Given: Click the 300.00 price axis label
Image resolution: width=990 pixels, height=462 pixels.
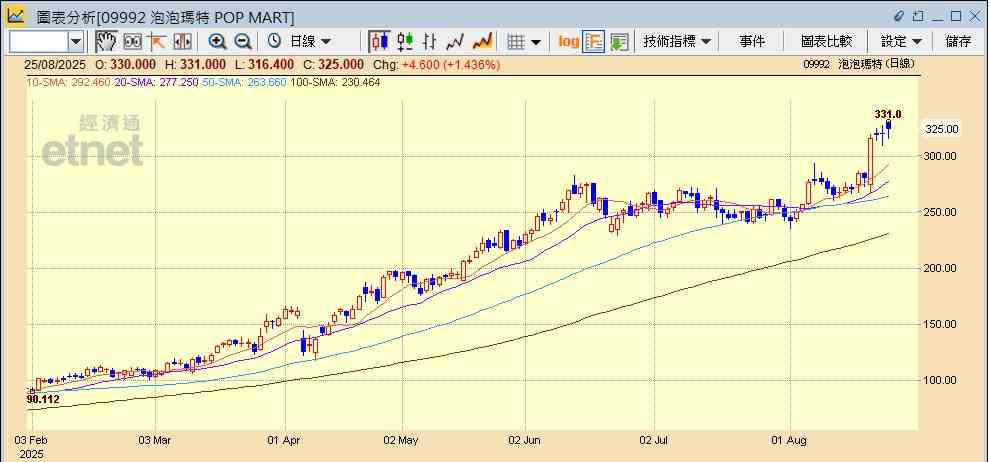Looking at the screenshot, I should tap(941, 157).
